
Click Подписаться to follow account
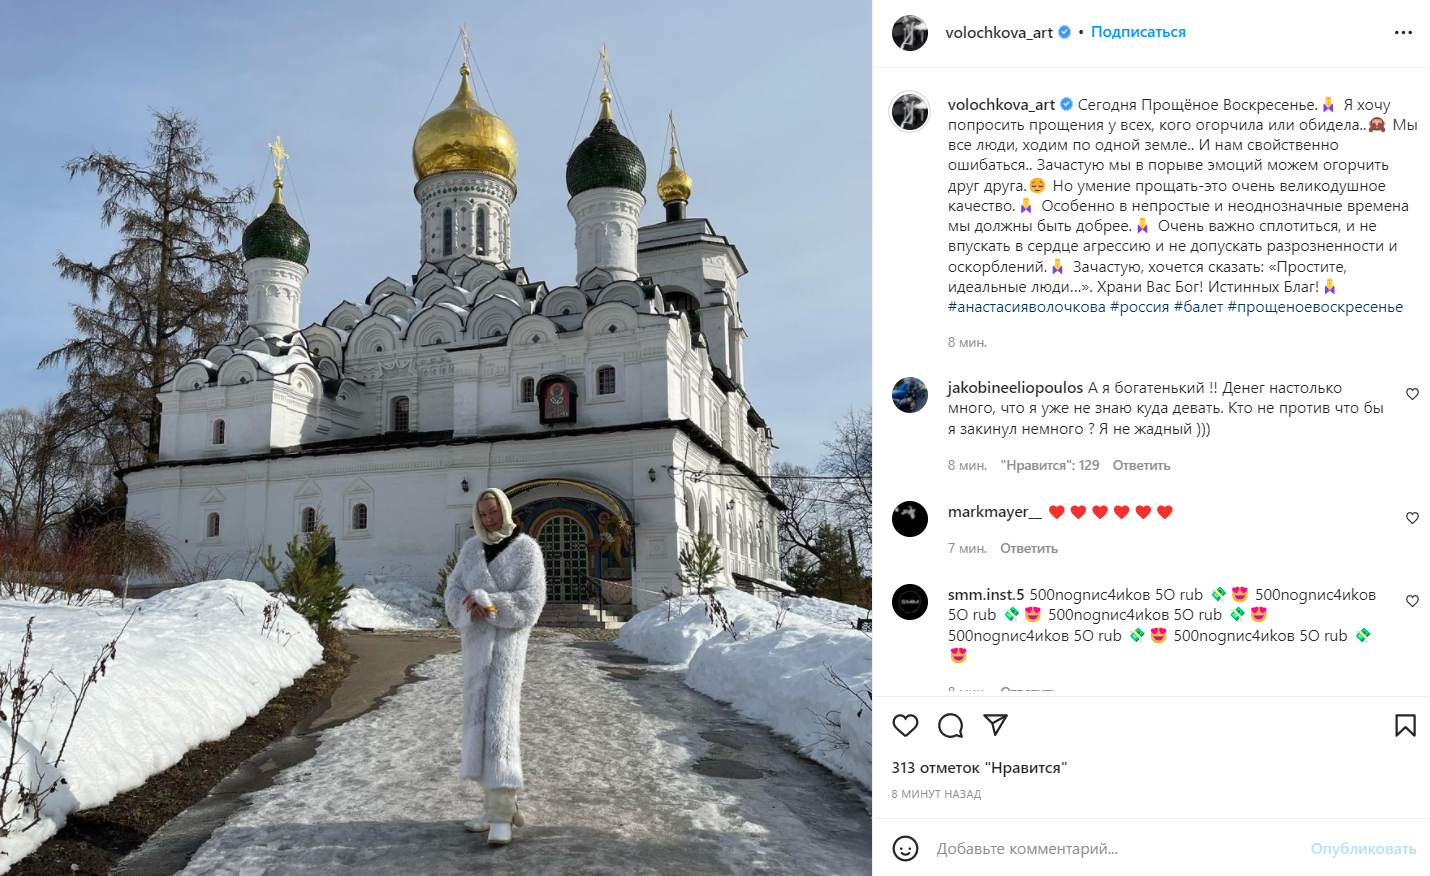coord(1138,32)
